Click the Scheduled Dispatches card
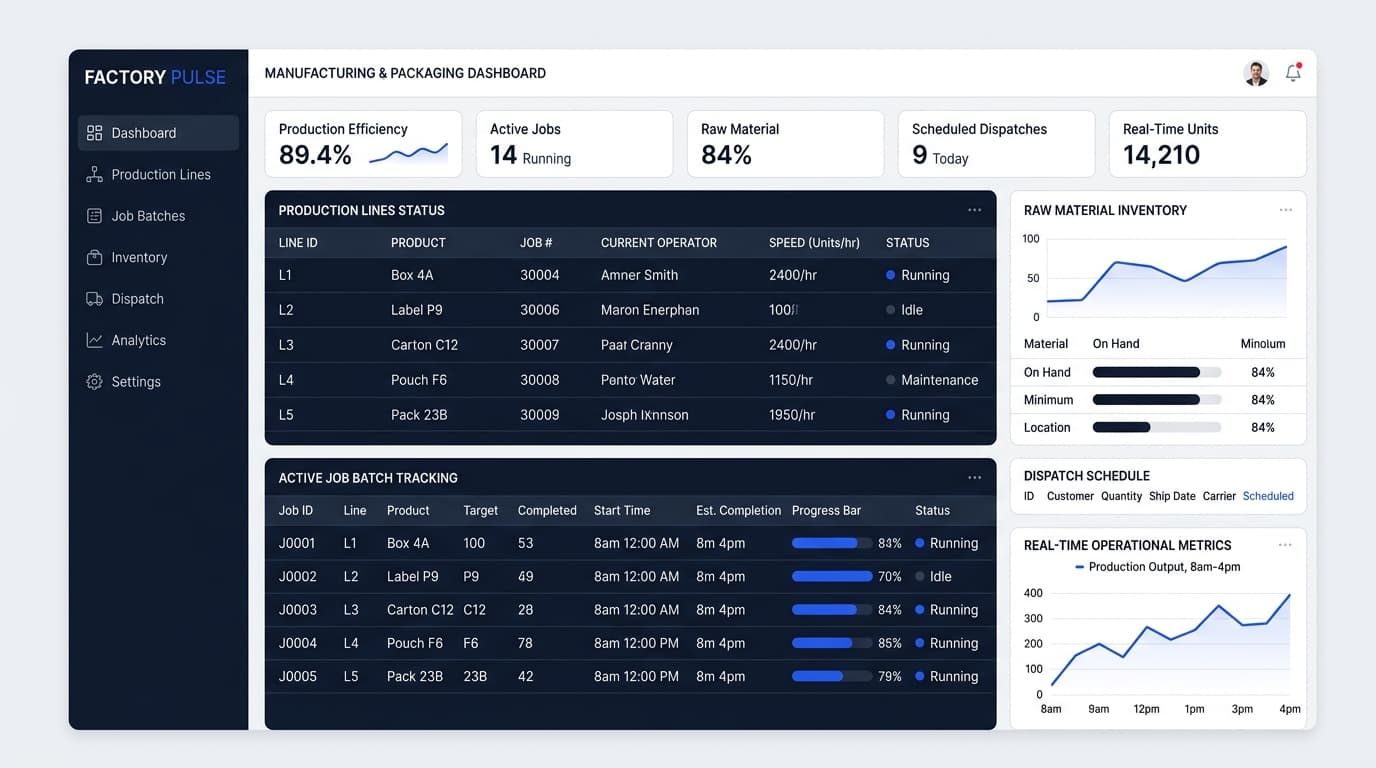 (996, 144)
